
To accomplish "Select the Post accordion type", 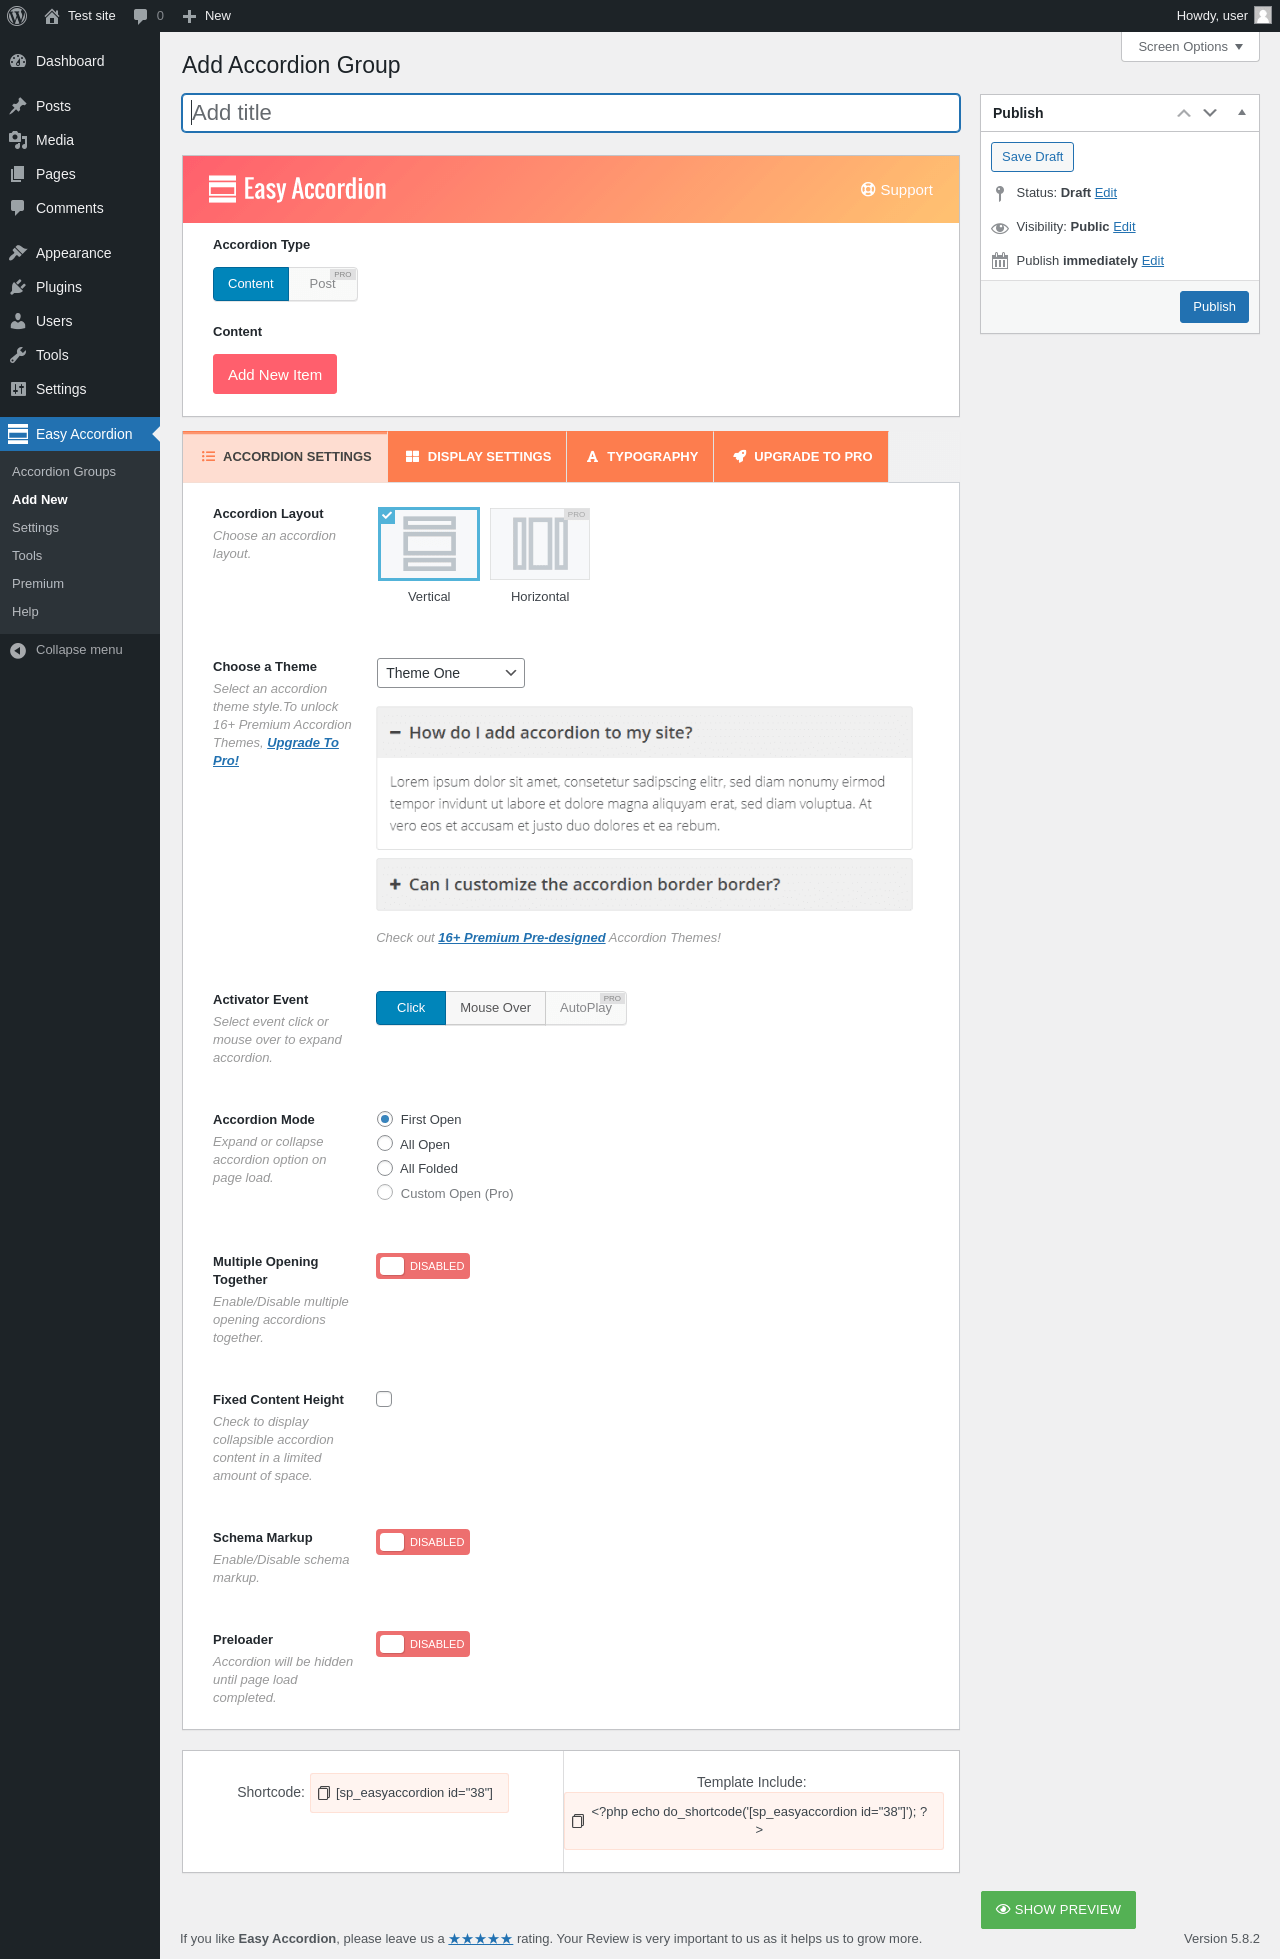I will pos(323,284).
